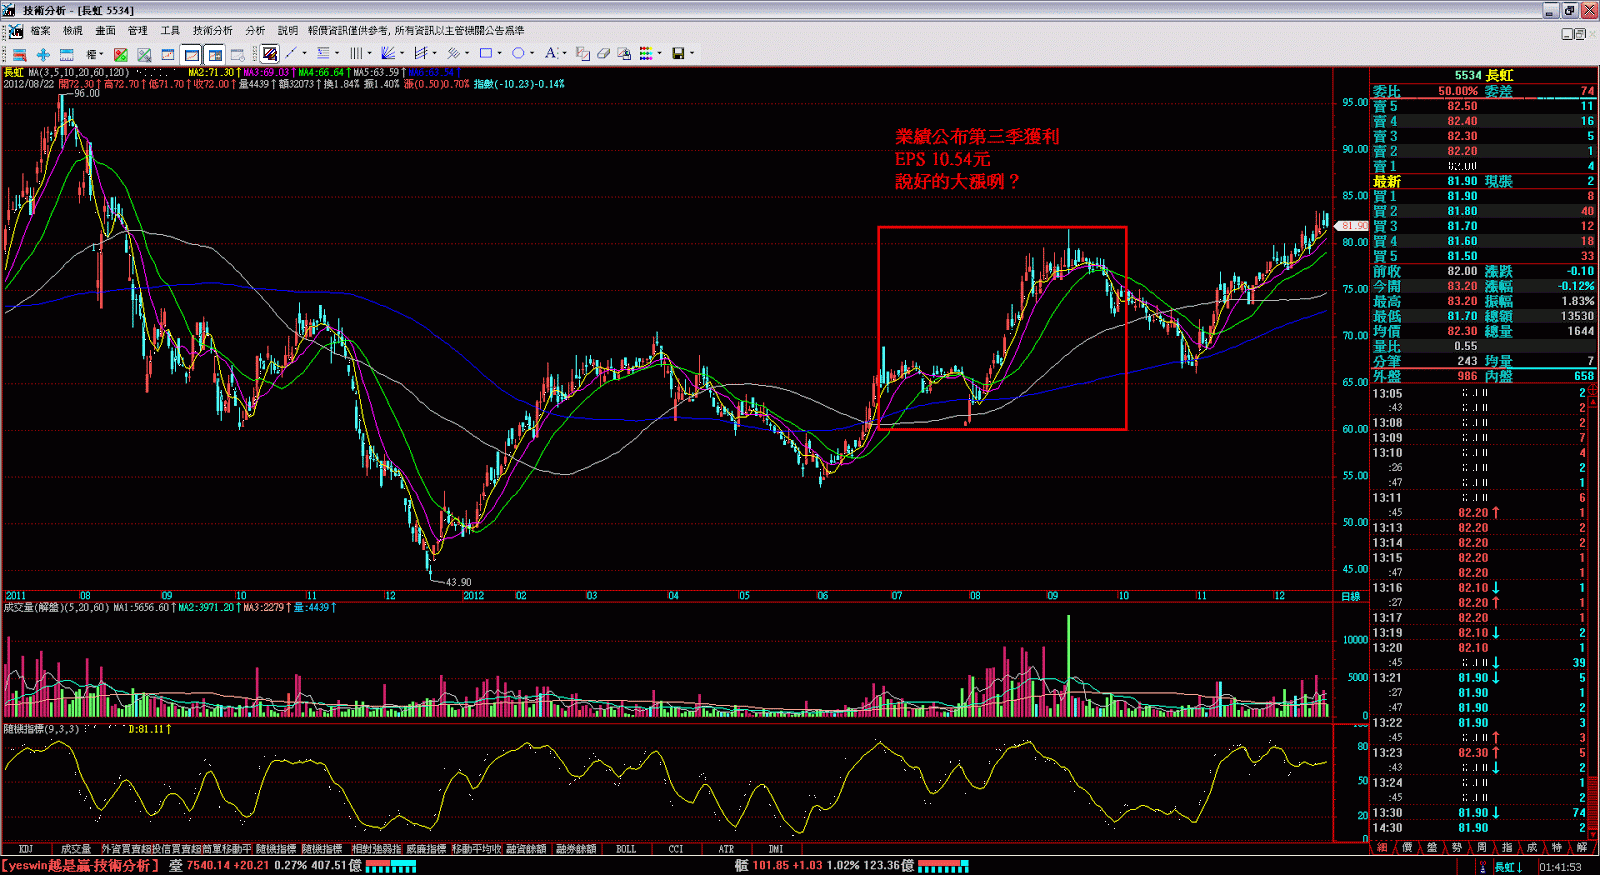
Task: Click the first red chart layout toolbar icon
Action: (19, 54)
